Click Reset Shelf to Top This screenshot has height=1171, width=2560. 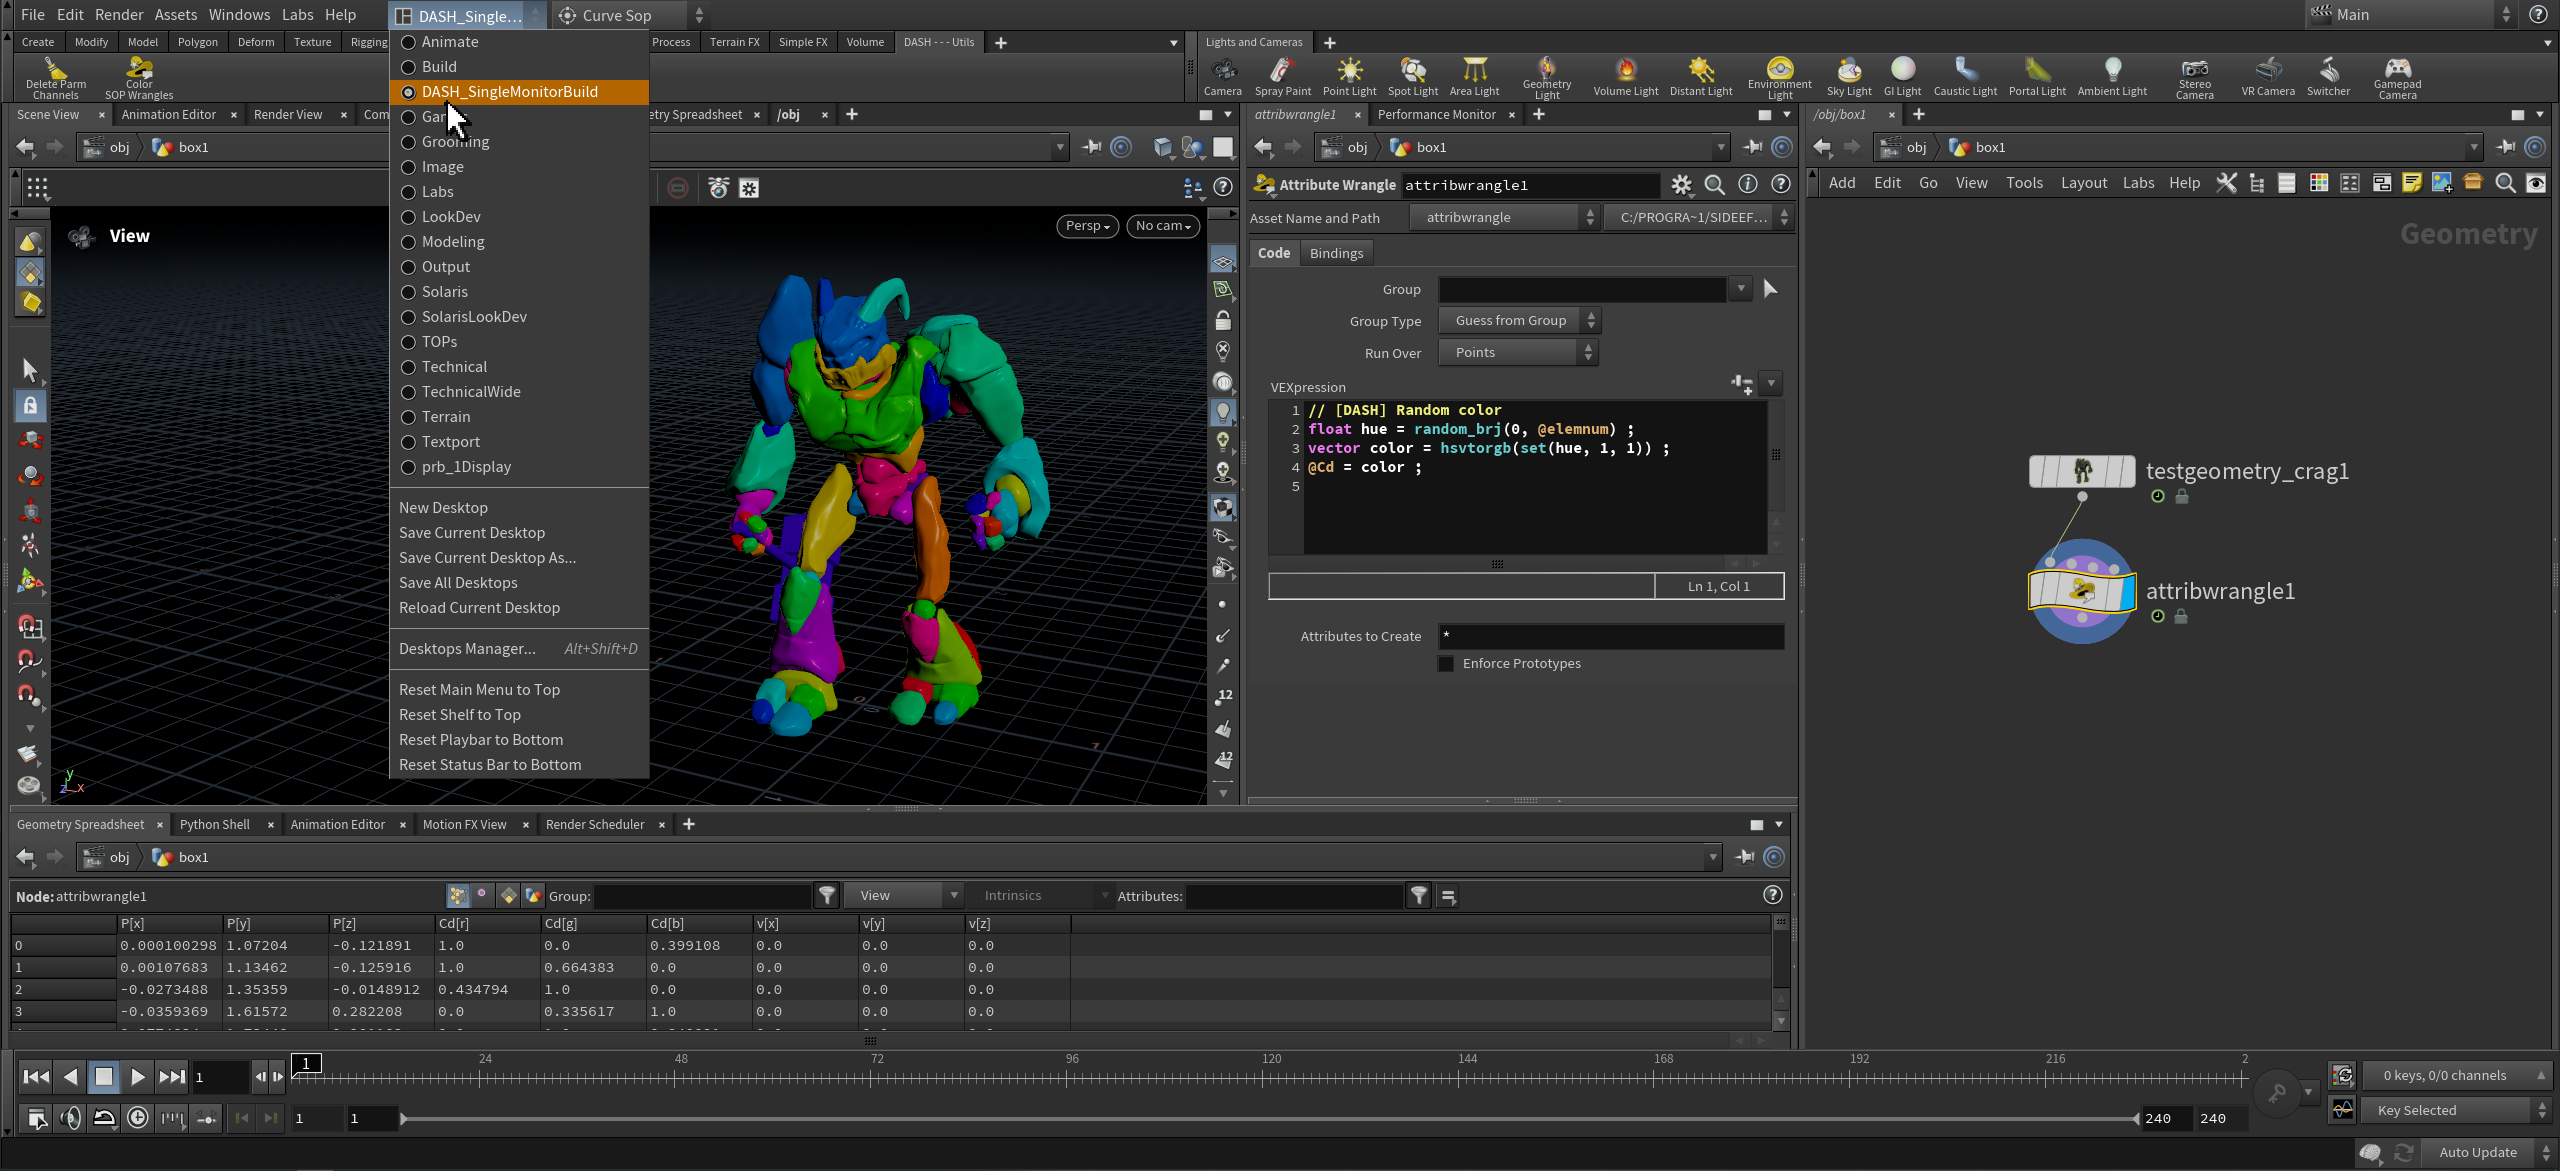459,715
